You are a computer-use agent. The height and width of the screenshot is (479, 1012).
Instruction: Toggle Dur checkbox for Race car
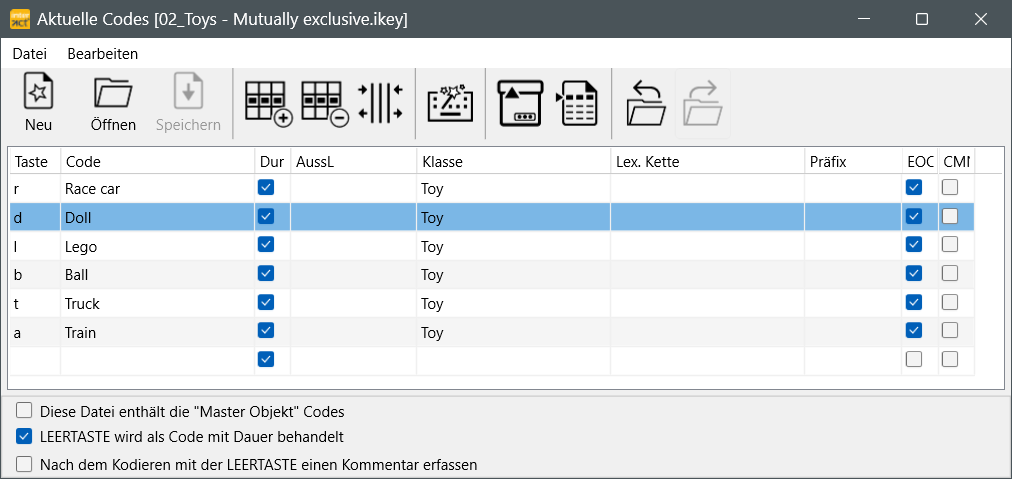[266, 188]
